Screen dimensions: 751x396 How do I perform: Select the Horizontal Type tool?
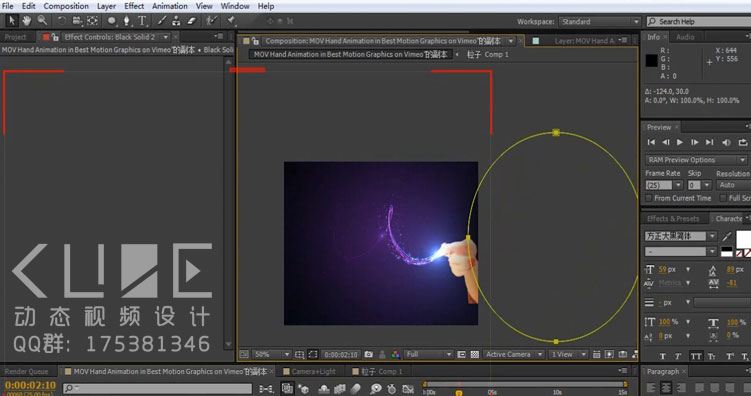tap(142, 21)
